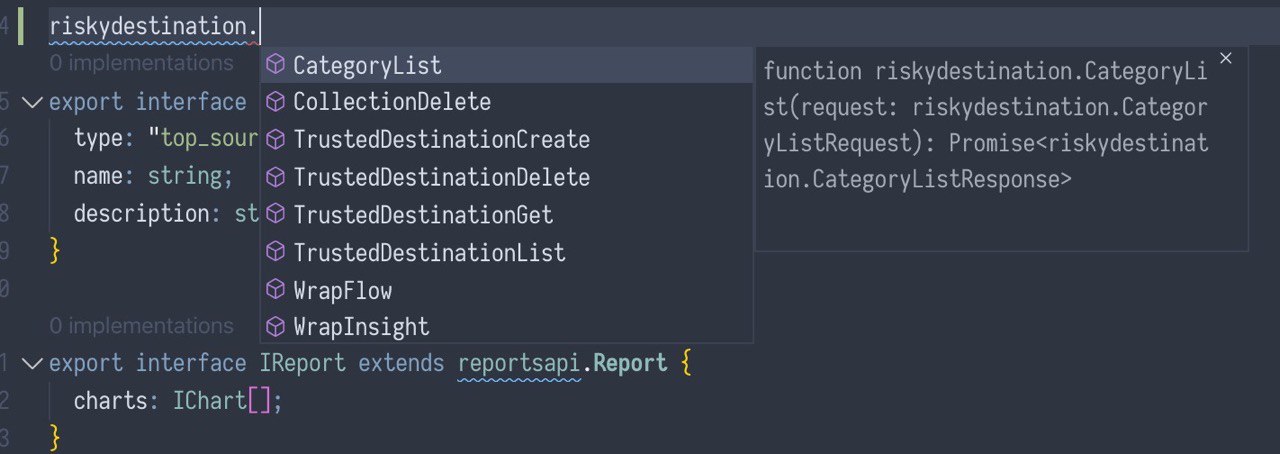
Task: Click the cube icon next to TrustedDestinationCreate
Action: [276, 140]
